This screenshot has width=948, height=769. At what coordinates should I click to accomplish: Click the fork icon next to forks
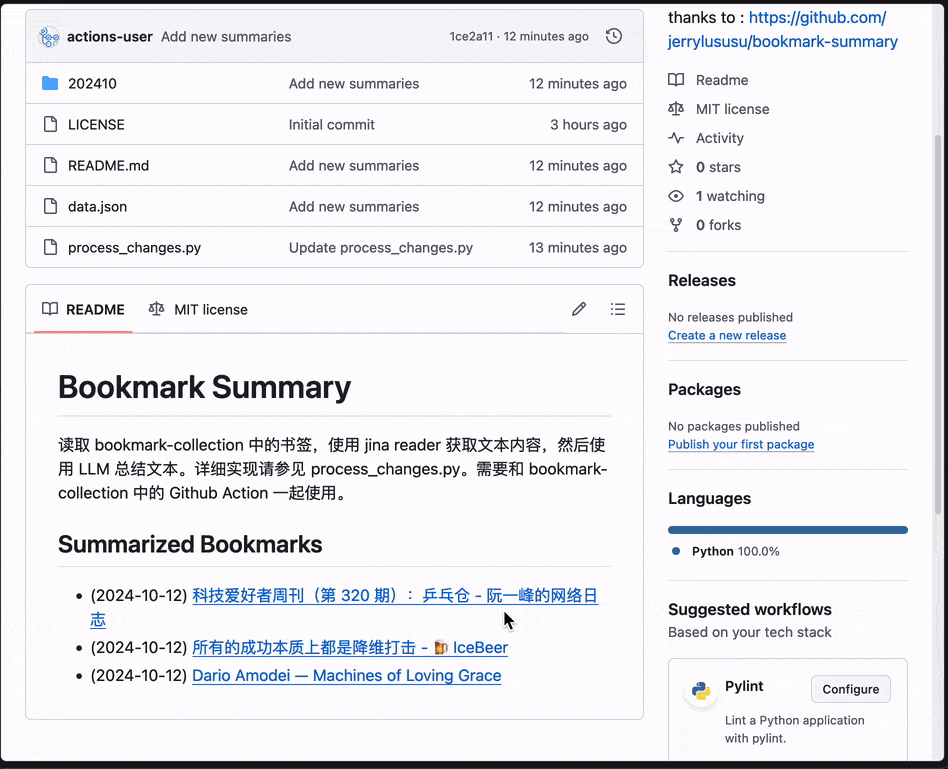pos(676,225)
